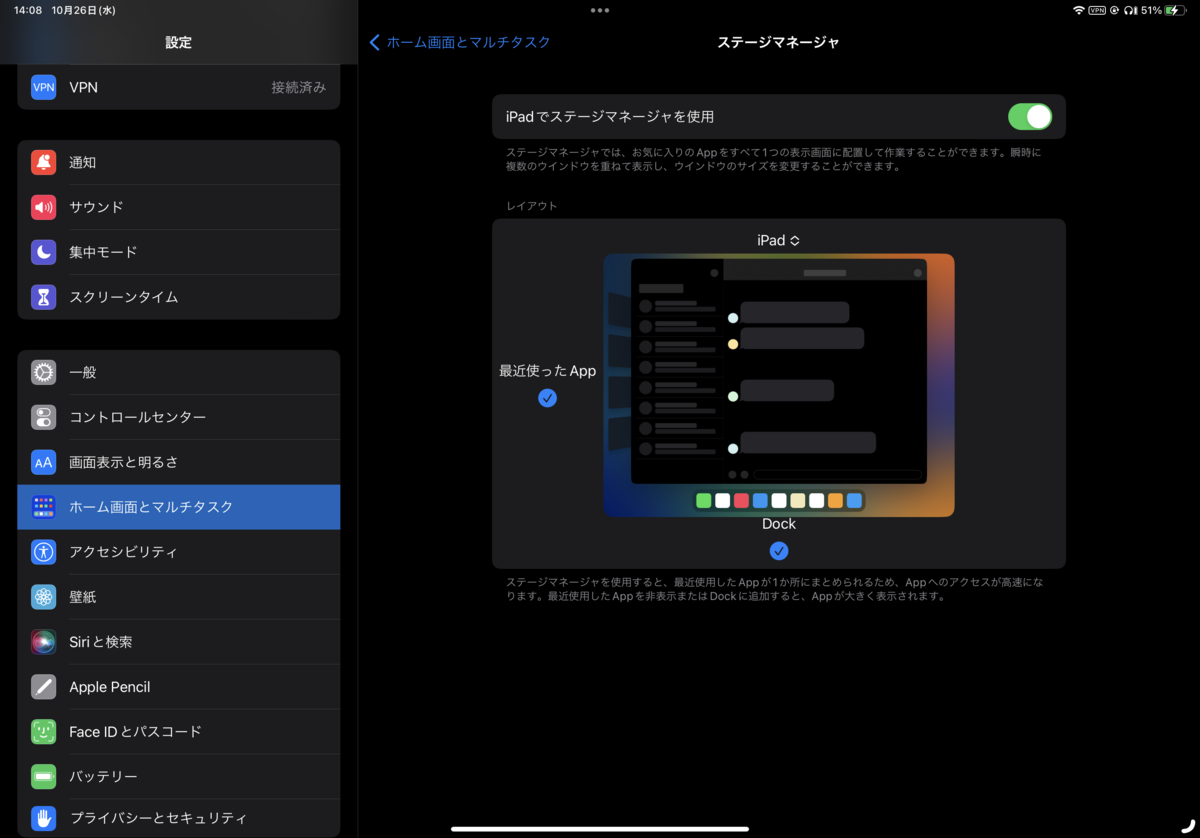Tap the ステージマネージャ page title

click(778, 42)
